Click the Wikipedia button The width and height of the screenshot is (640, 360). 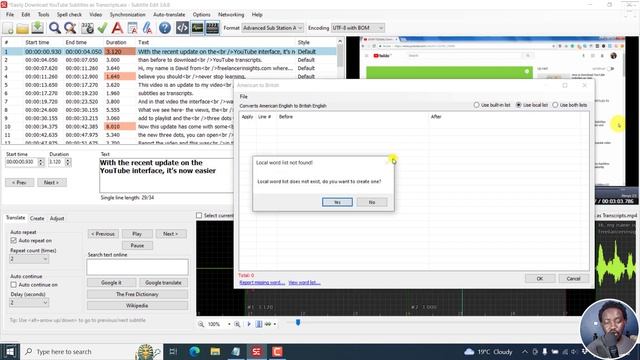click(137, 305)
